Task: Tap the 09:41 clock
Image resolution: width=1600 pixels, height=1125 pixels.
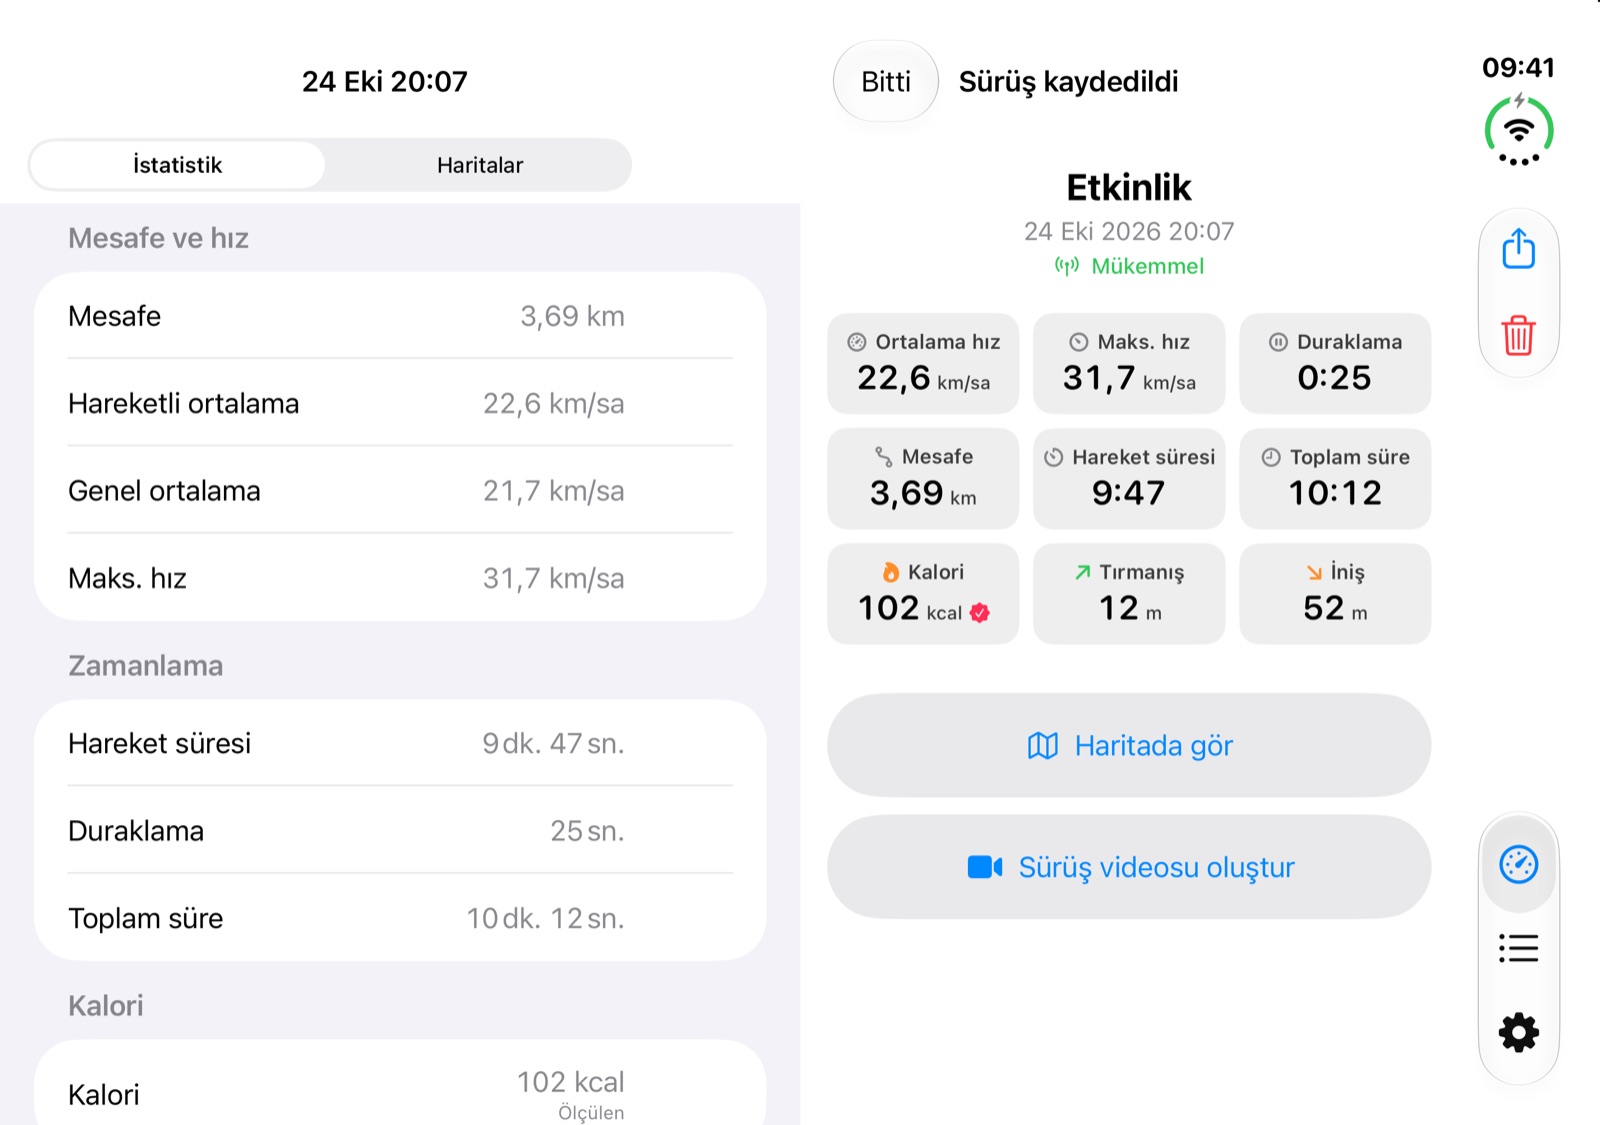Action: point(1518,67)
